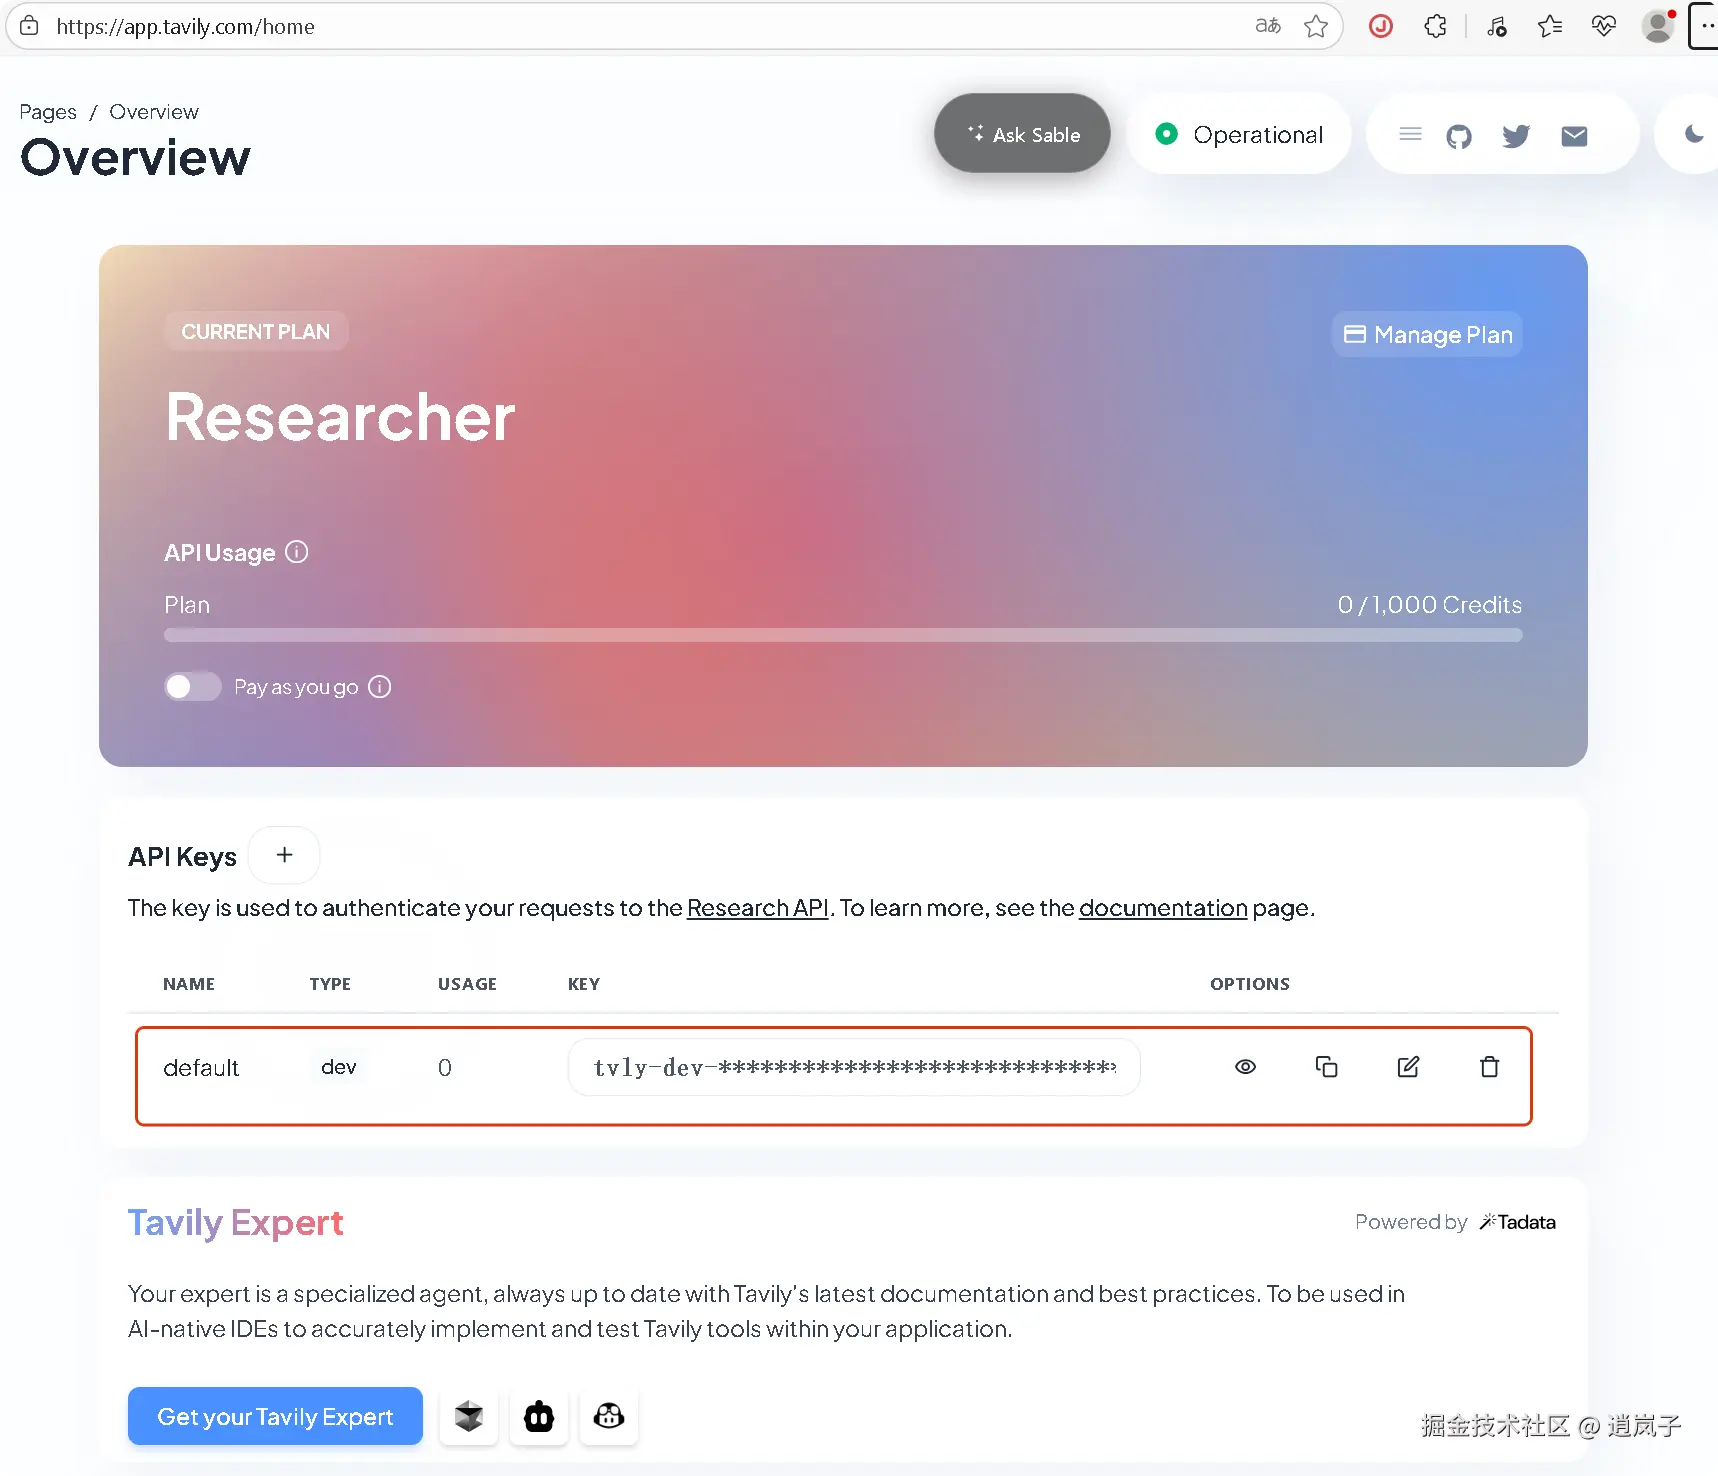Screen dimensions: 1718x1476
Task: Copy the default API key
Action: (1327, 1067)
